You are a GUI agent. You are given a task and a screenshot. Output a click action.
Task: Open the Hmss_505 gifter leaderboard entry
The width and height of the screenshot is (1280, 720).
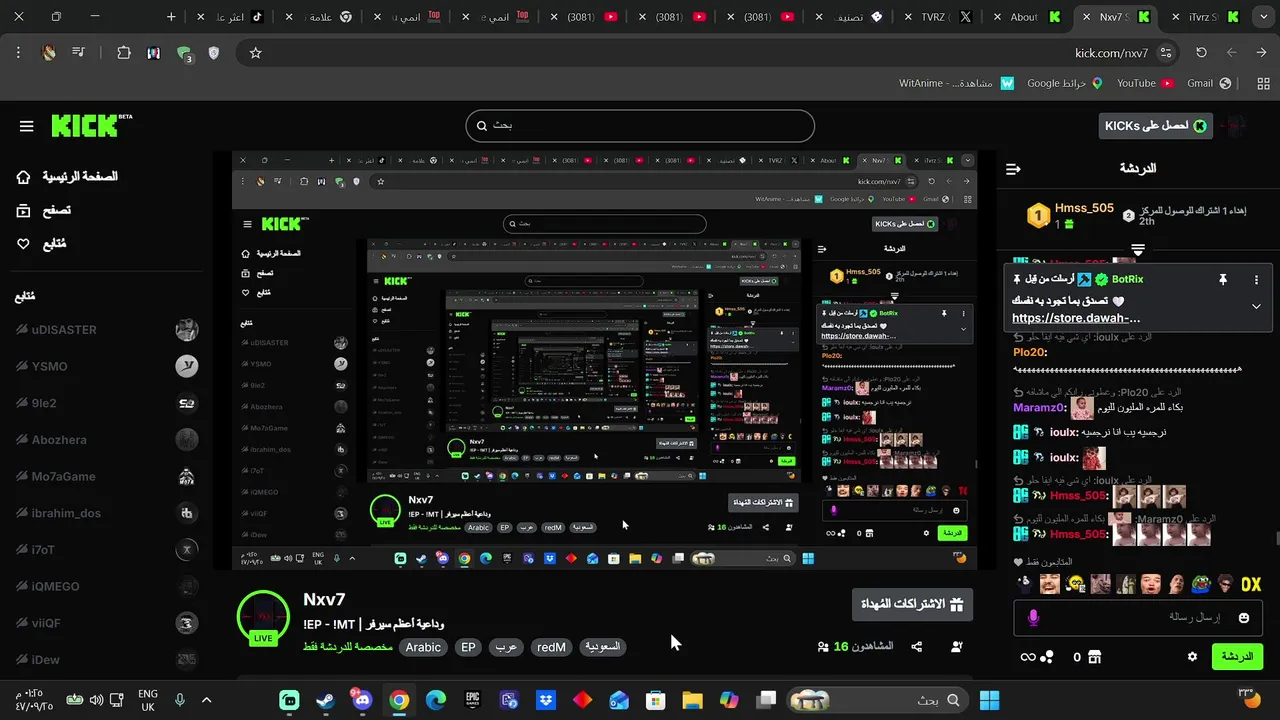tap(1070, 215)
